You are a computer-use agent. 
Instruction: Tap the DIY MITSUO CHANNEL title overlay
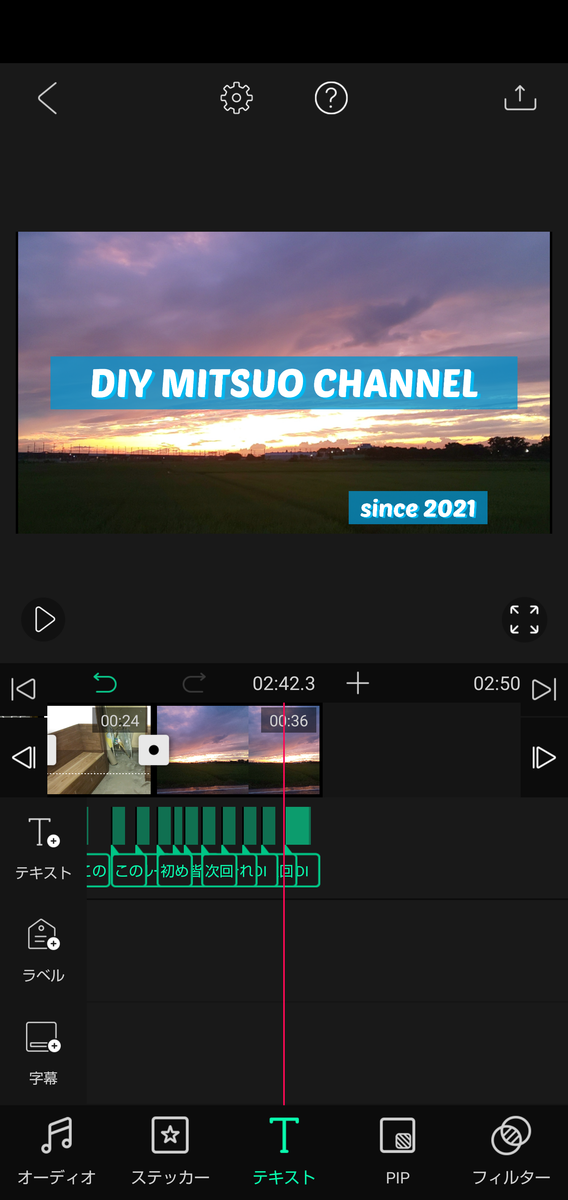(x=284, y=383)
